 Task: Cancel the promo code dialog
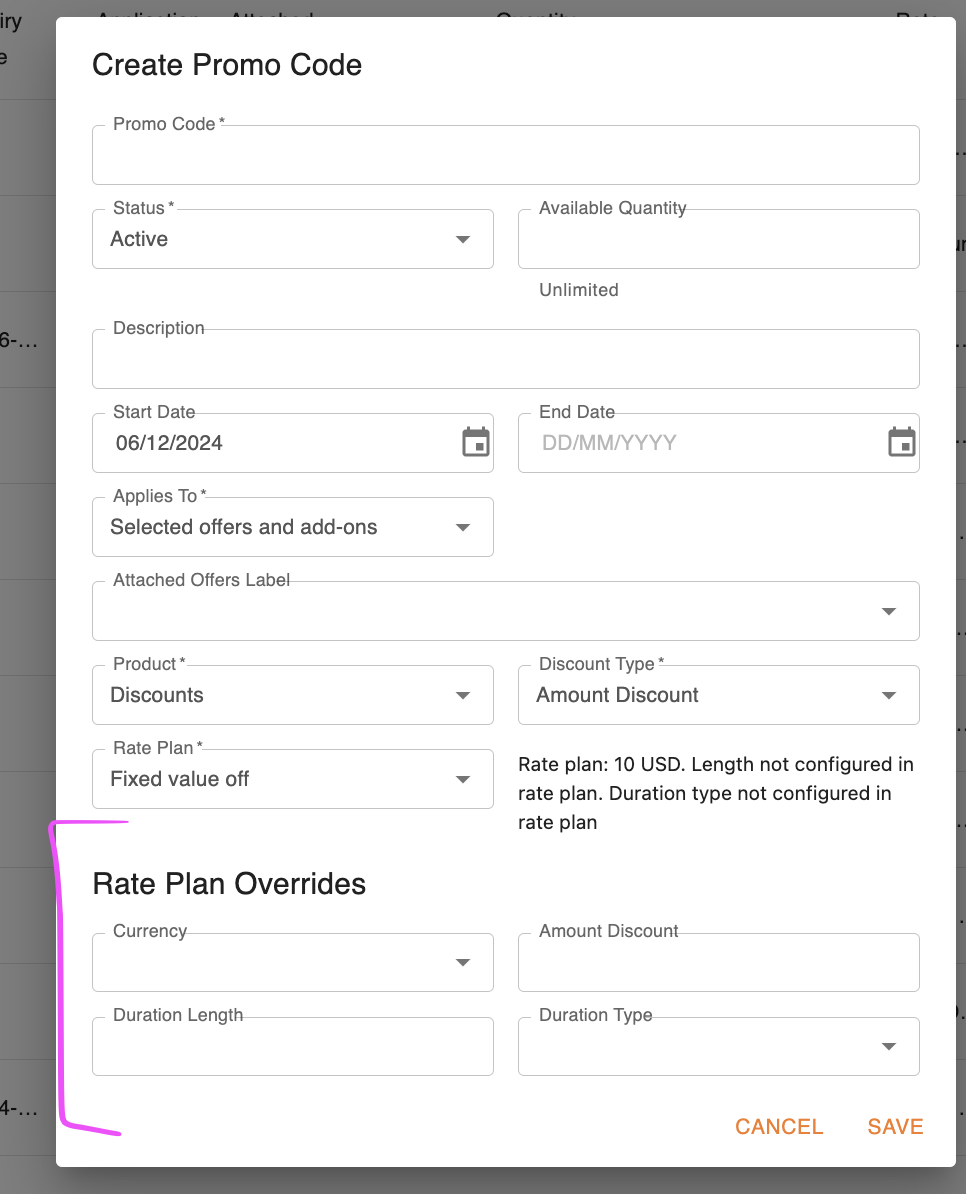coord(779,1126)
